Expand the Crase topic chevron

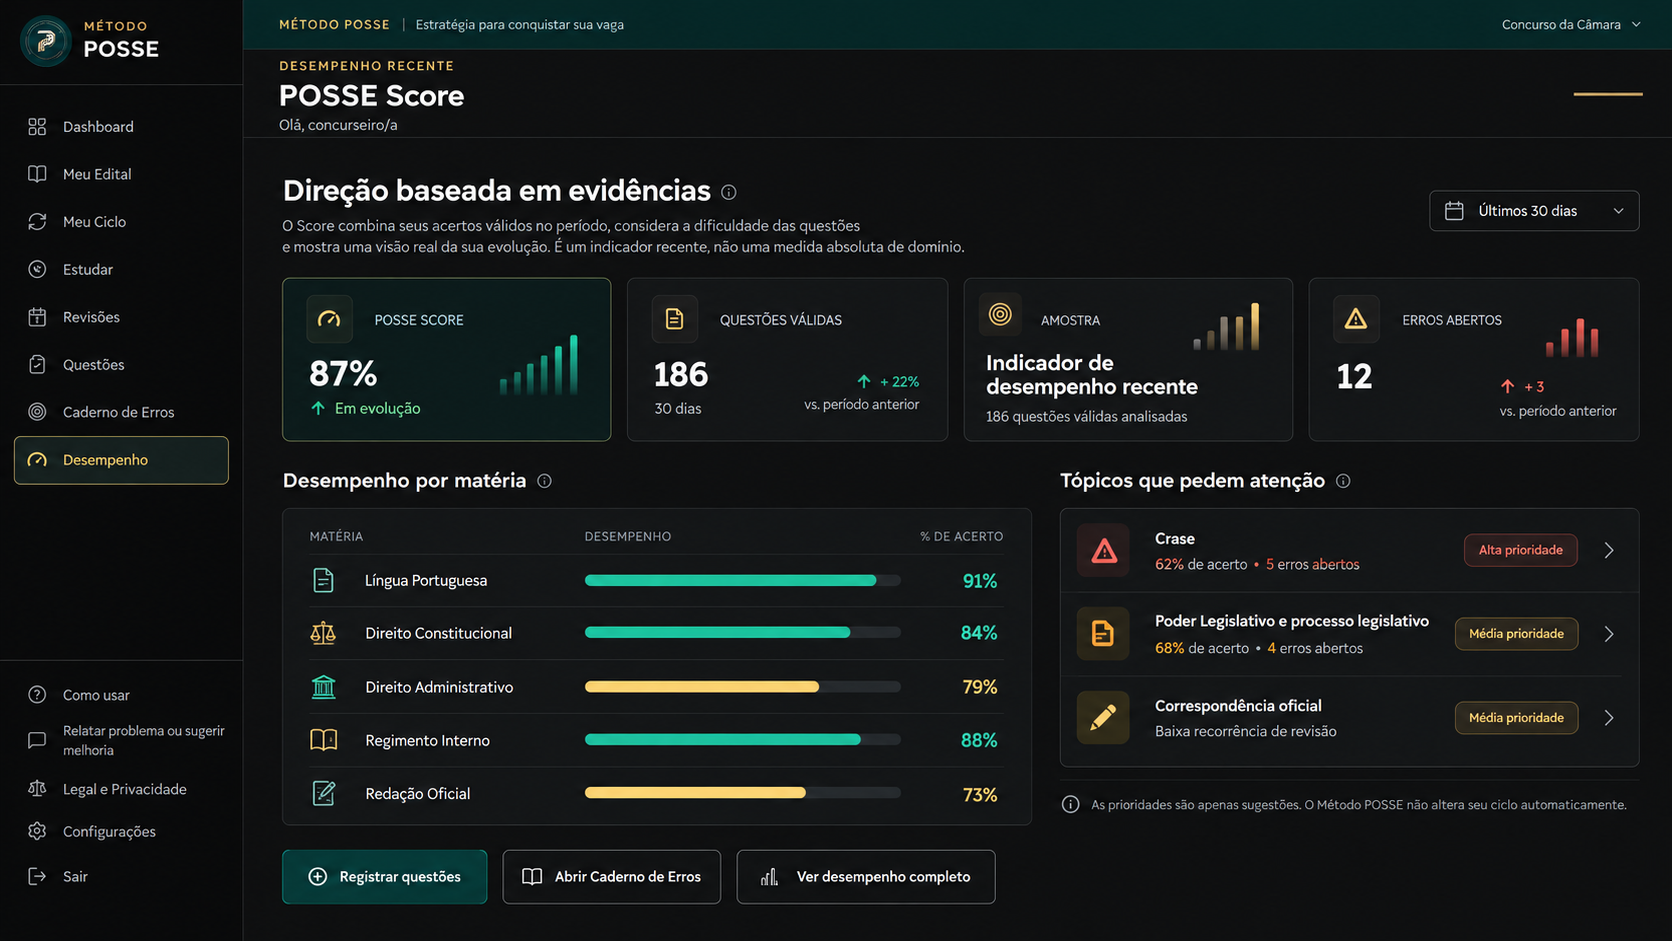(1609, 551)
